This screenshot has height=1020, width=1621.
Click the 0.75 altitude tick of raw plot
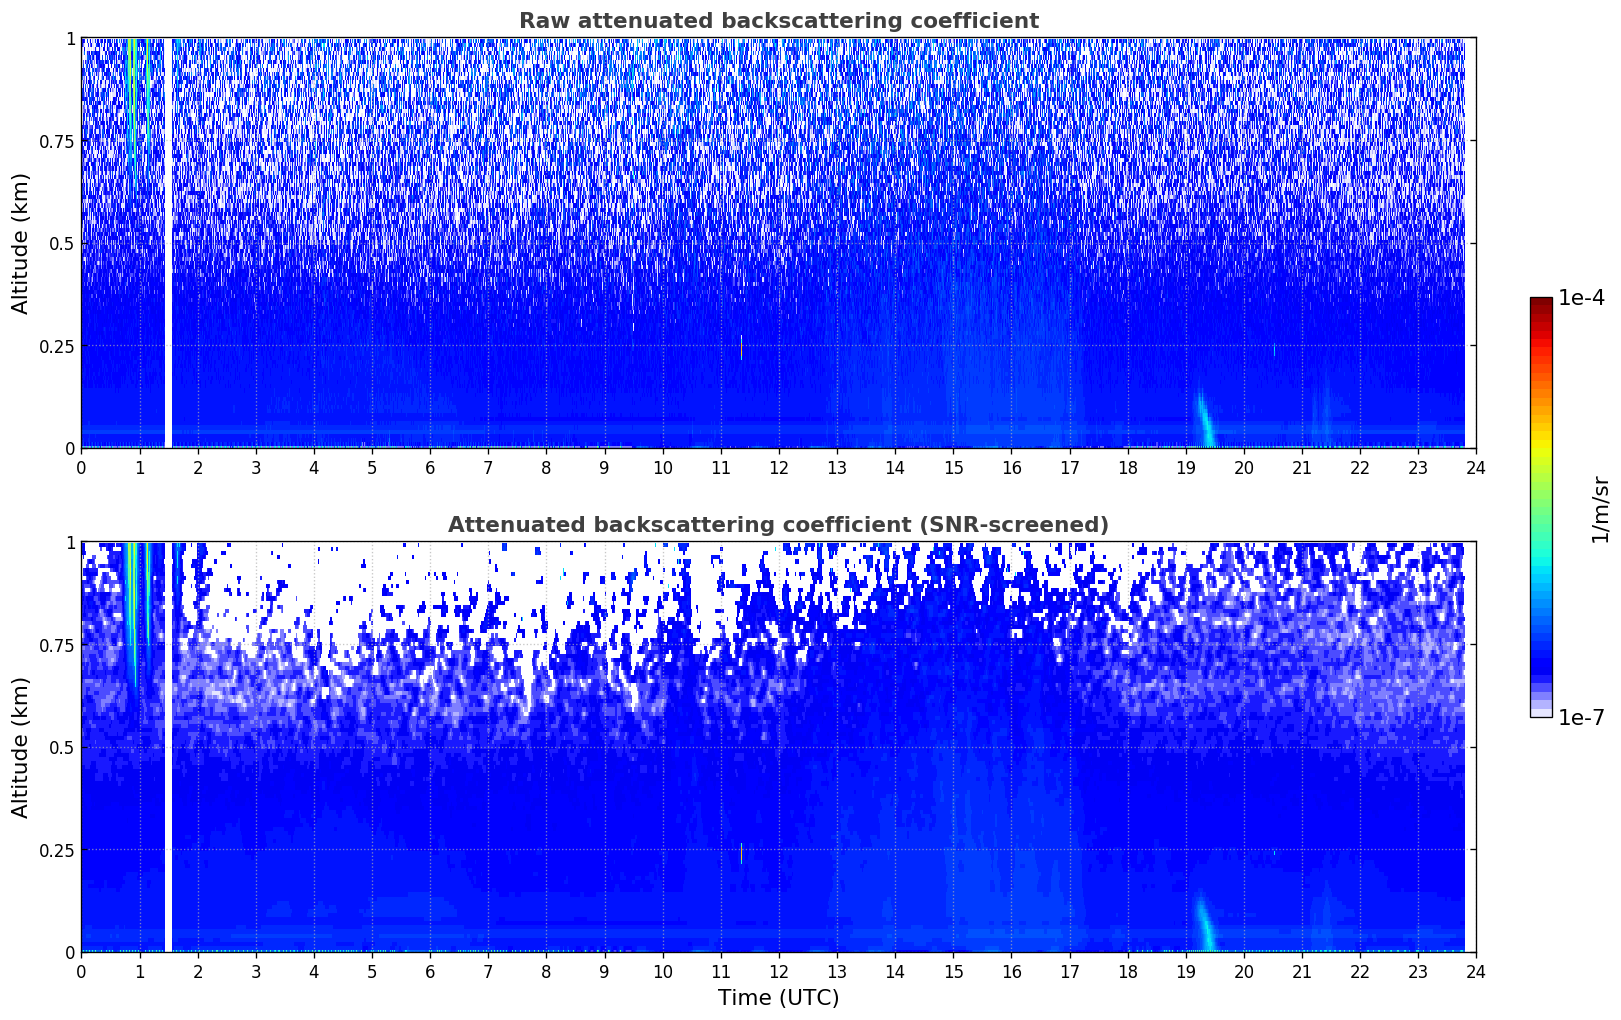click(56, 141)
